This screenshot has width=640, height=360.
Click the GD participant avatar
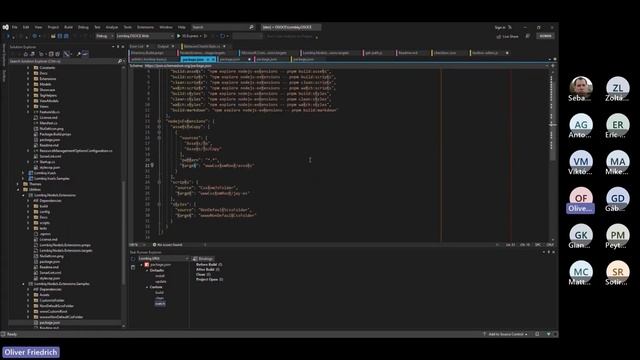tap(618, 198)
